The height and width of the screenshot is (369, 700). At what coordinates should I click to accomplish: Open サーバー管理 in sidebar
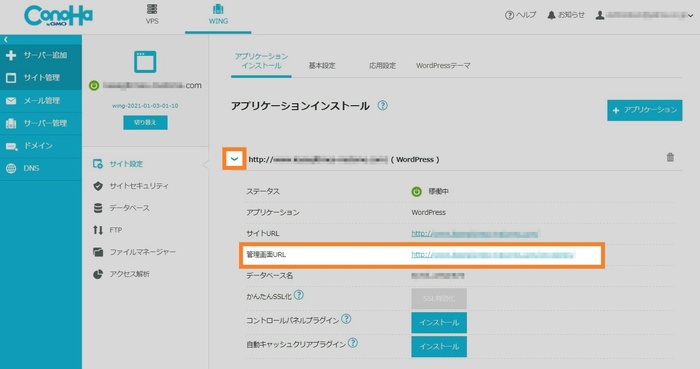point(41,123)
